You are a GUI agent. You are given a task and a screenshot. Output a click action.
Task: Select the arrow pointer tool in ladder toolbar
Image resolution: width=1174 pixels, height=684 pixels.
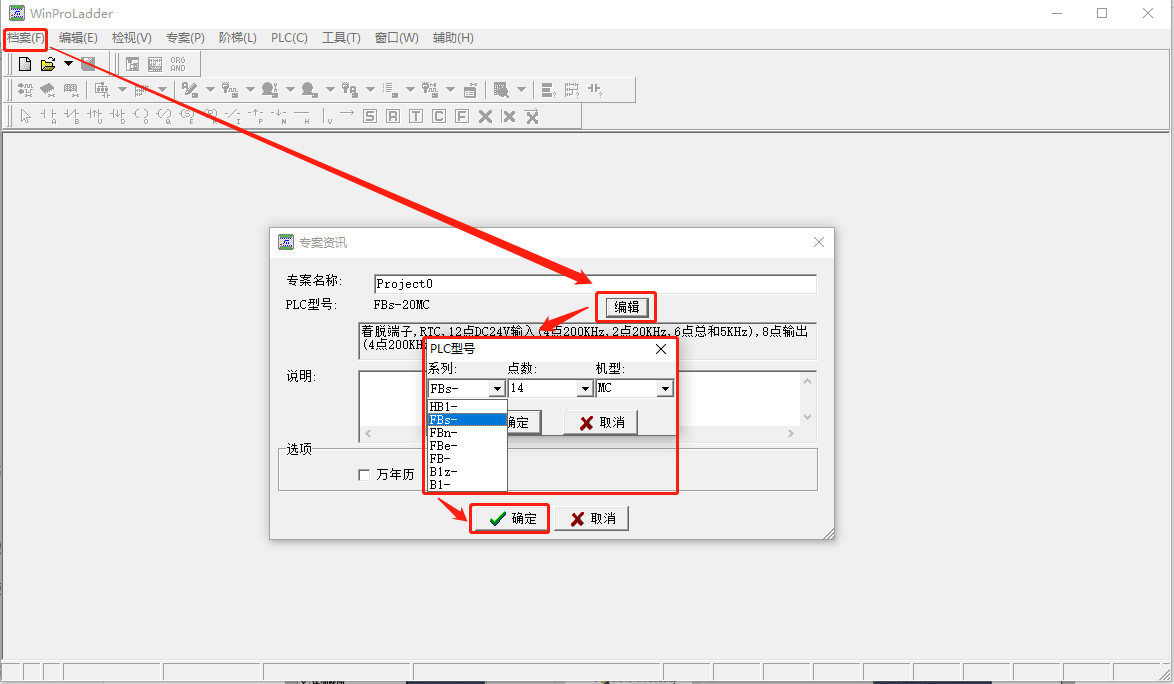coord(25,116)
